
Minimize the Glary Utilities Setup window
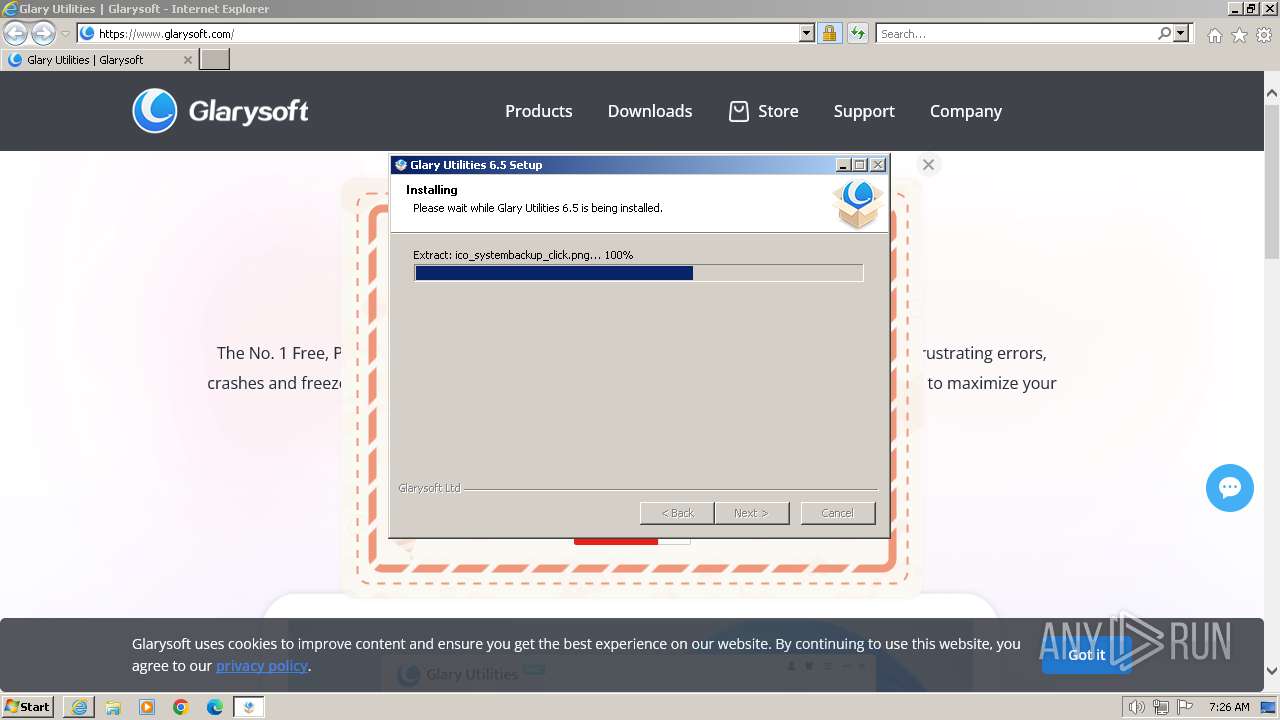click(x=843, y=165)
